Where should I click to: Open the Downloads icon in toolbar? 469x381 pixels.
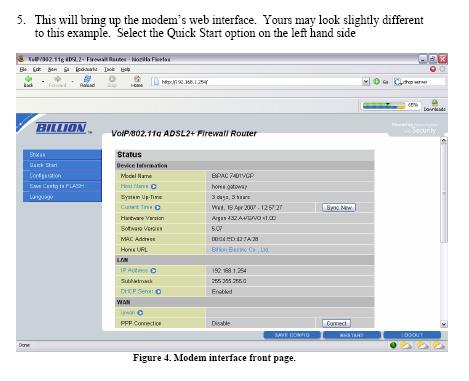(435, 103)
